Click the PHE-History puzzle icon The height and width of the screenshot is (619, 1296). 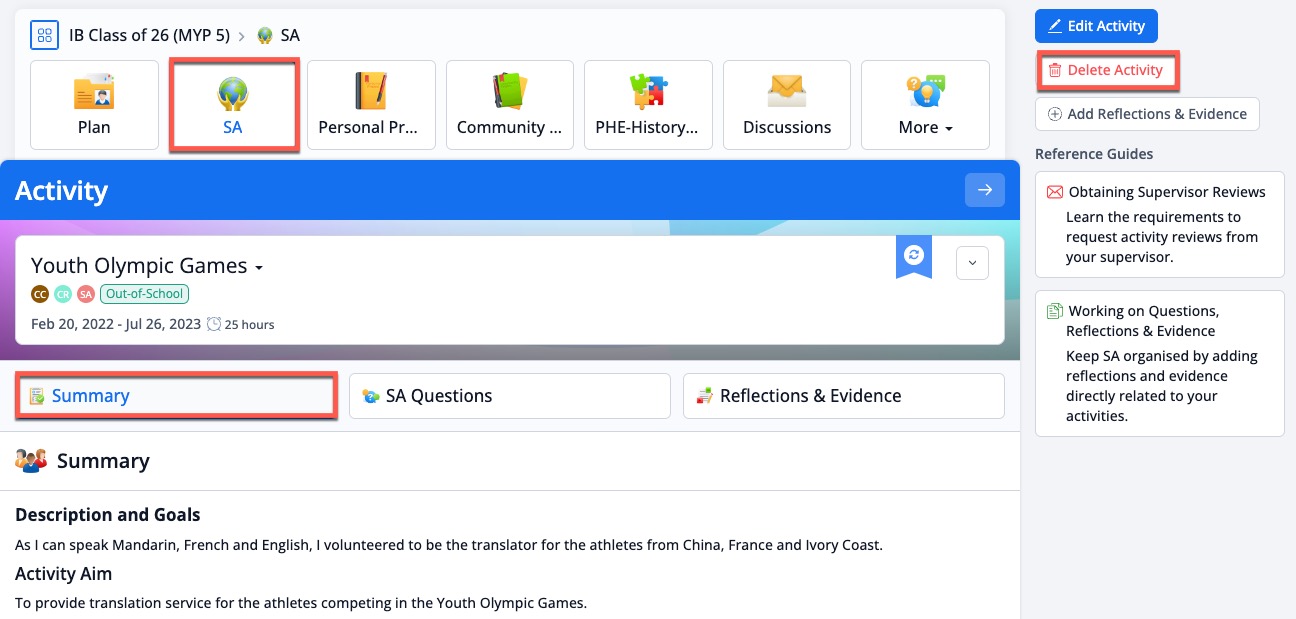pos(648,90)
